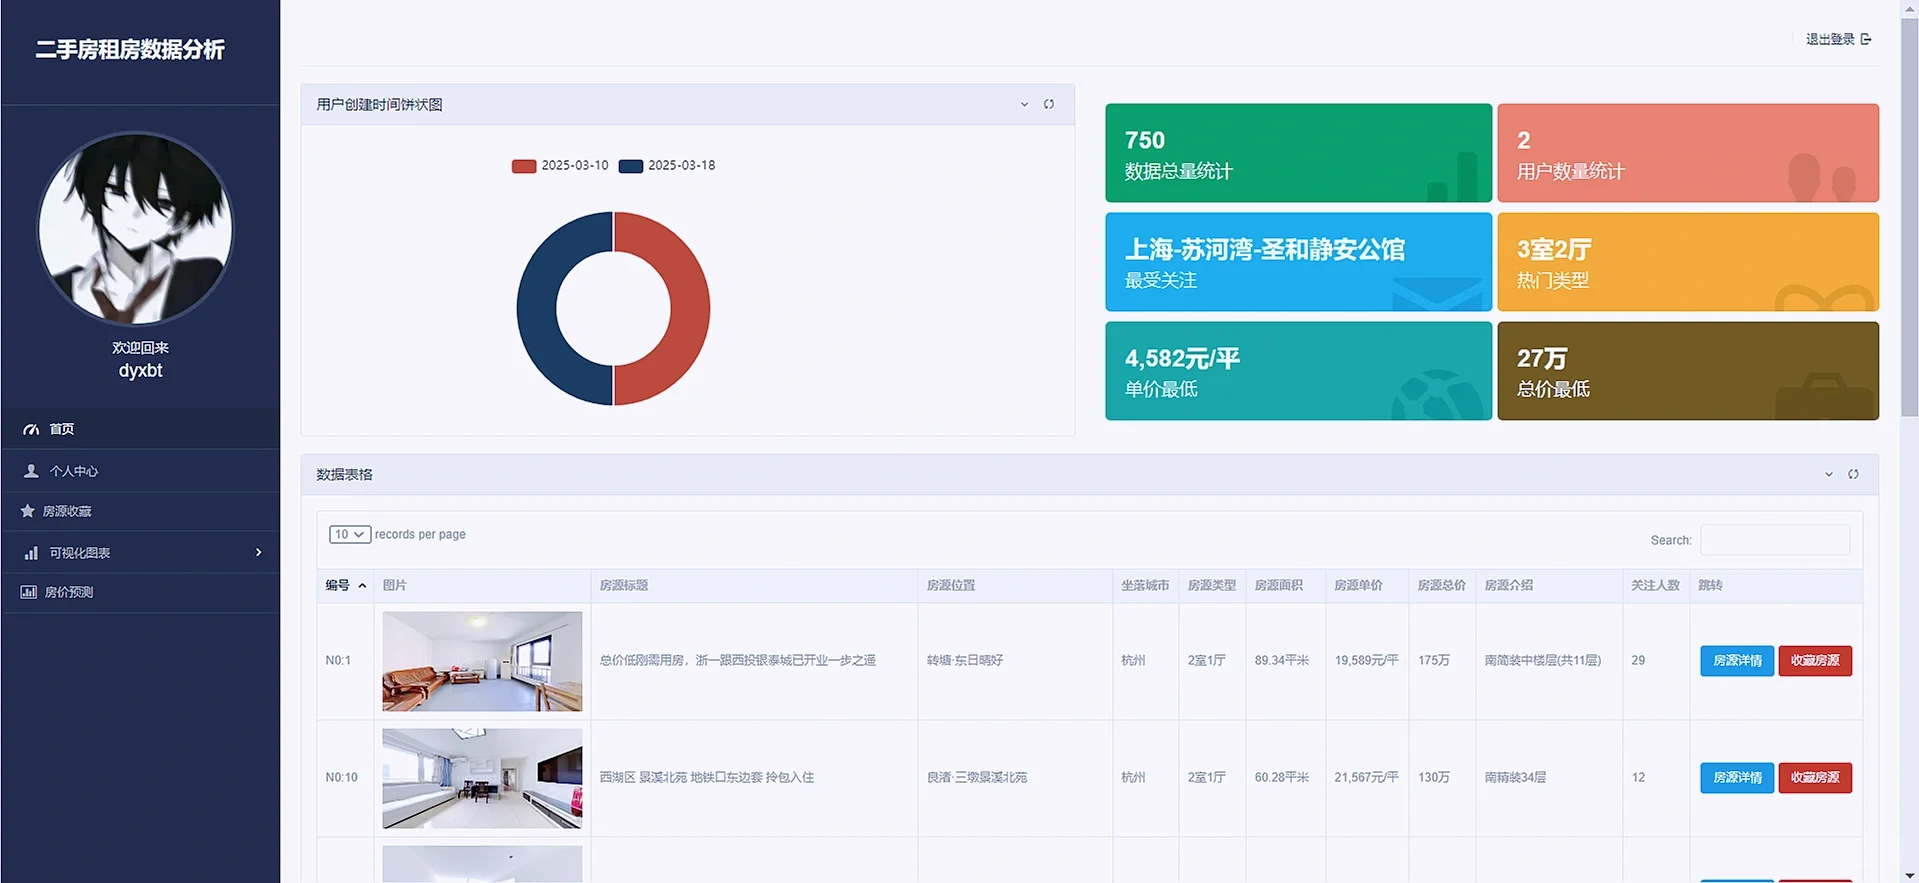Sort the table by 编号 column
Viewport: 1919px width, 883px height.
tap(345, 585)
